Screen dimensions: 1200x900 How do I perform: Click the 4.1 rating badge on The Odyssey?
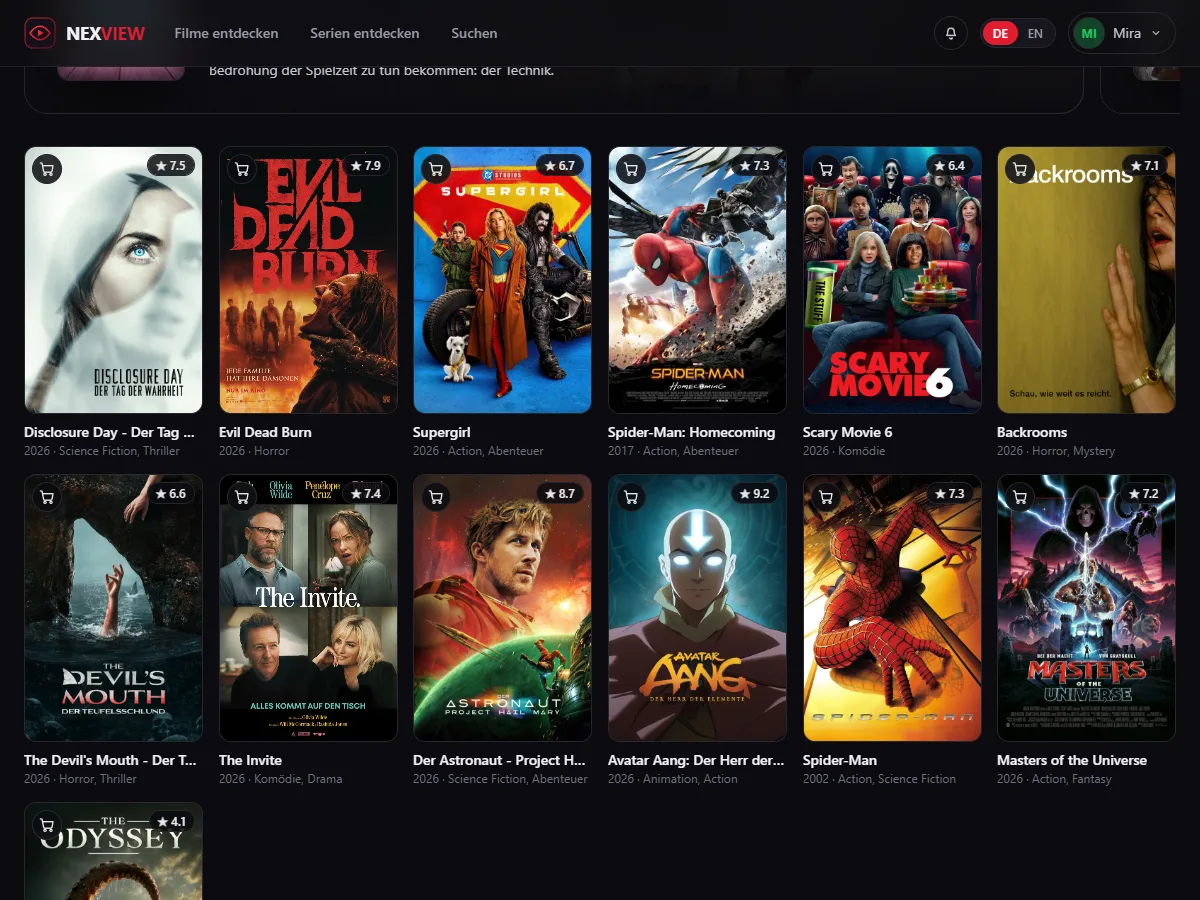coord(171,822)
